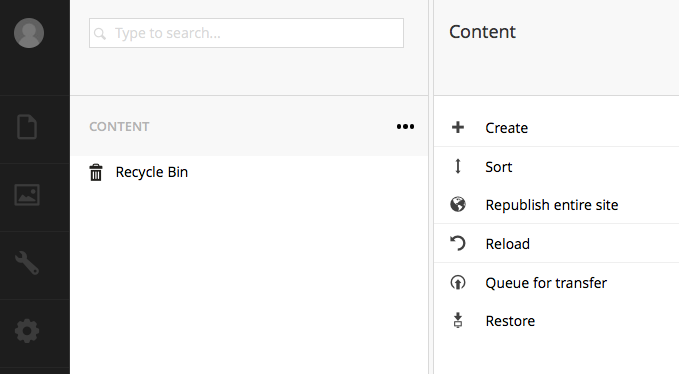Screen dimensions: 679x374
Task: Click the Type to search field
Action: point(246,33)
